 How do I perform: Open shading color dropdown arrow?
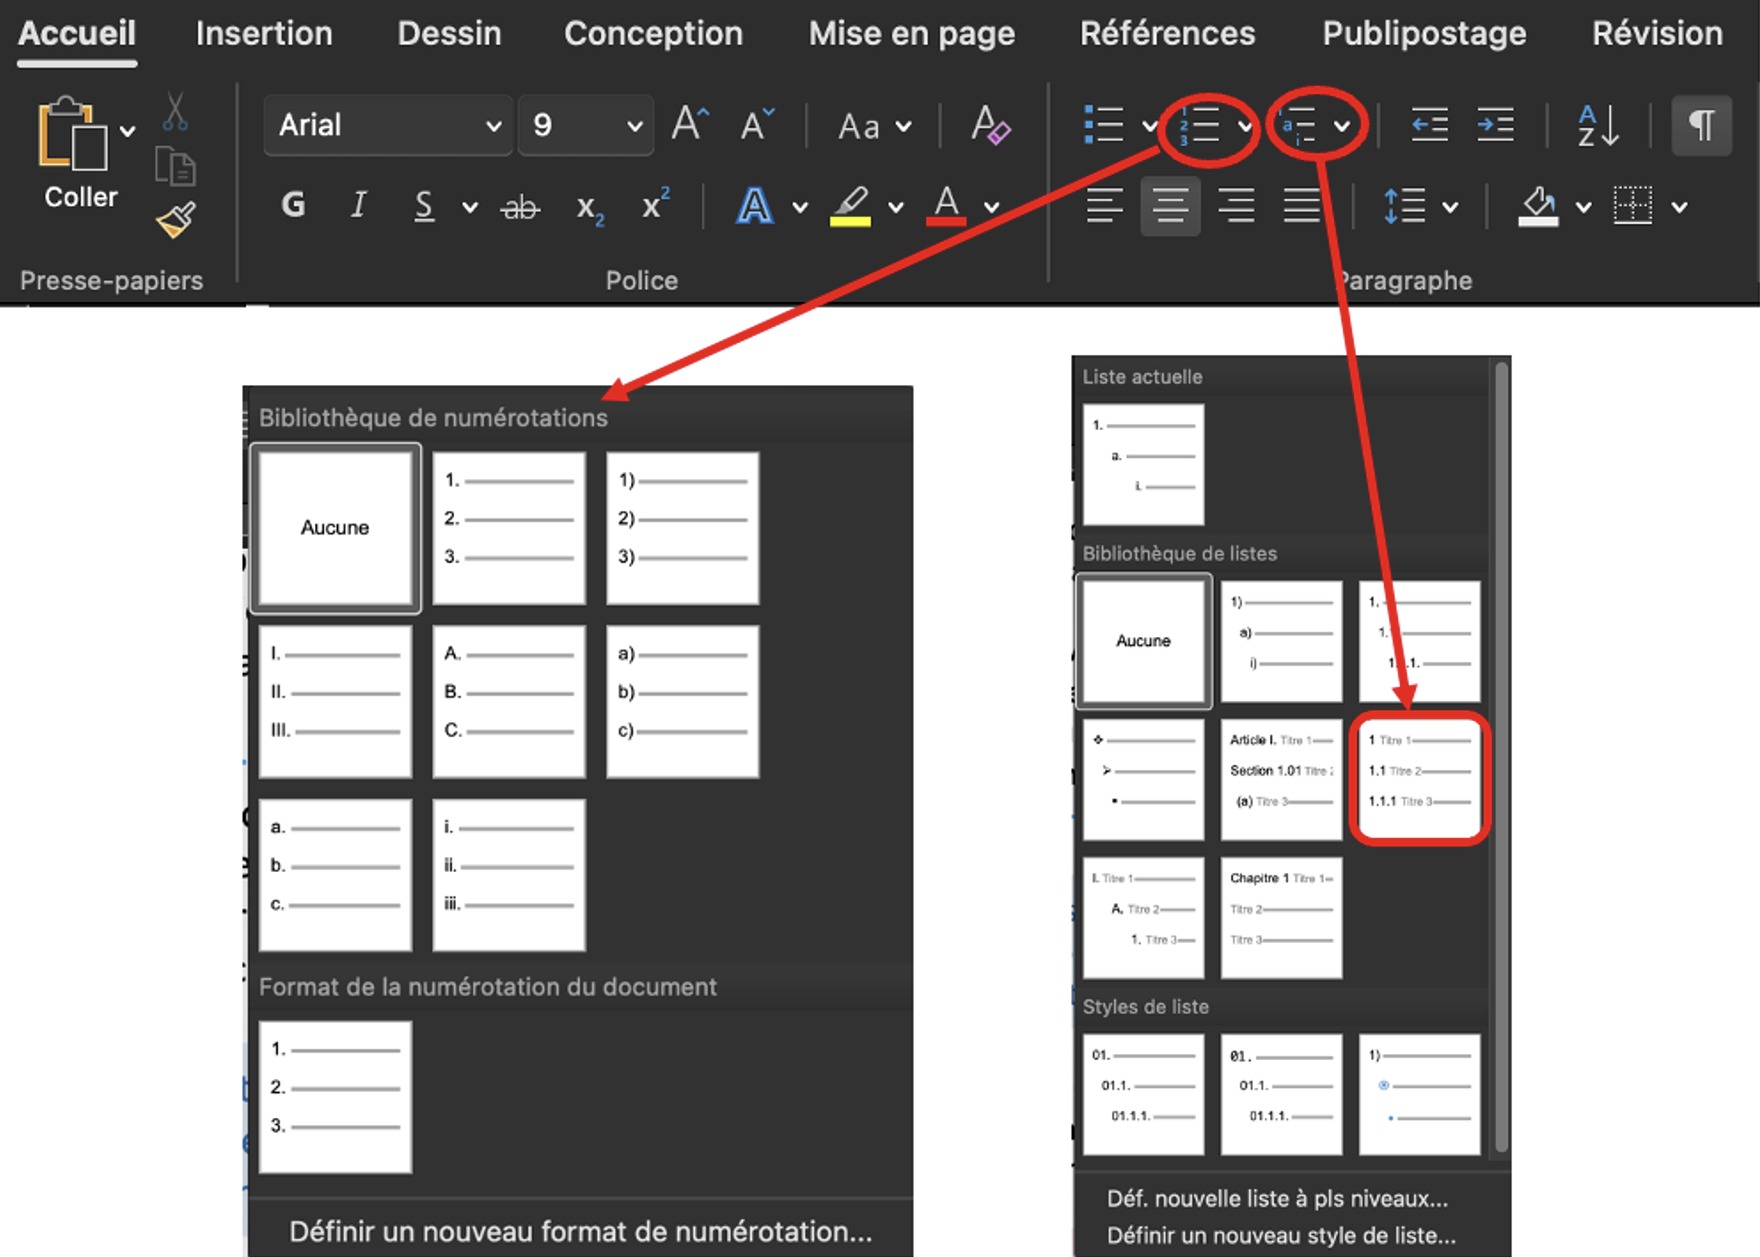tap(1584, 208)
